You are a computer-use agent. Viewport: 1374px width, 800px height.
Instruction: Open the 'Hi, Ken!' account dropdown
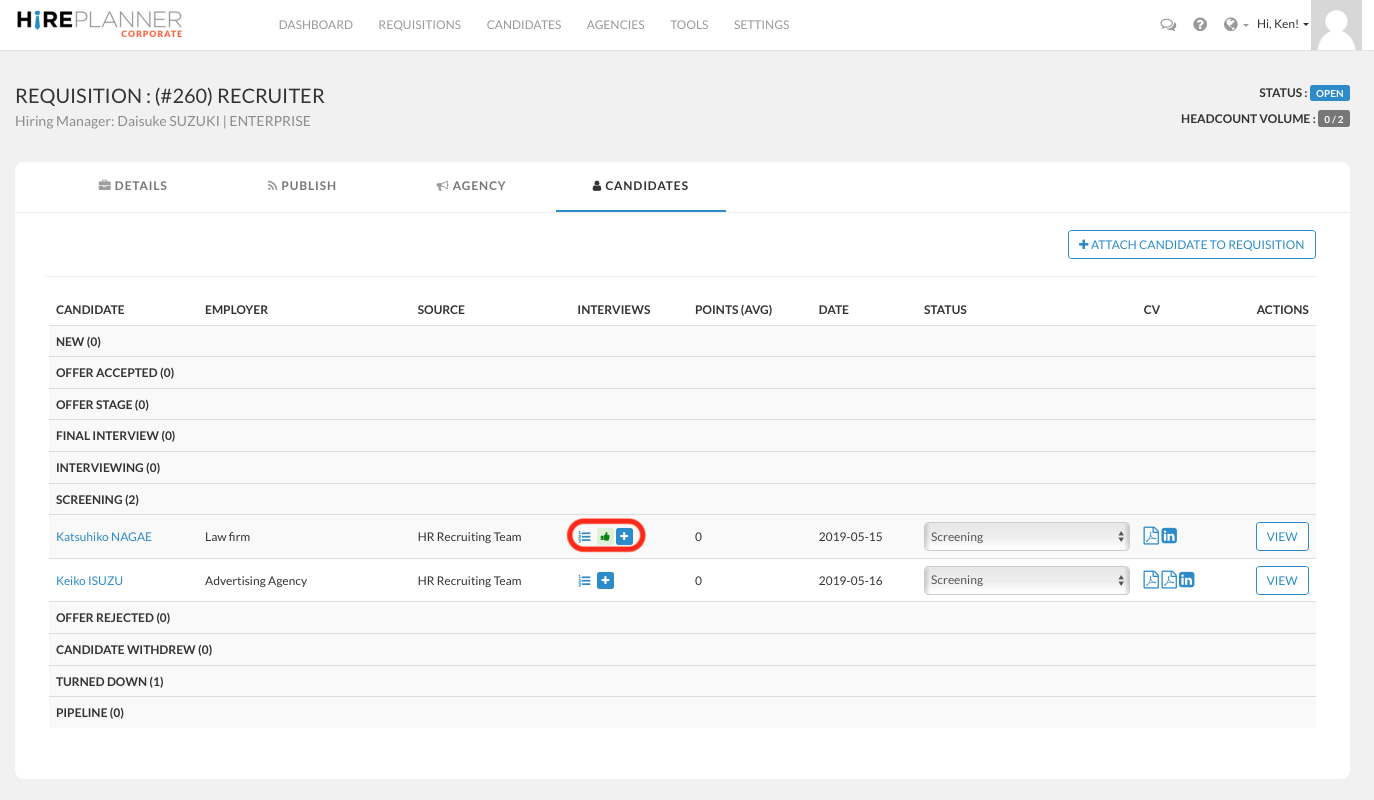(1282, 23)
